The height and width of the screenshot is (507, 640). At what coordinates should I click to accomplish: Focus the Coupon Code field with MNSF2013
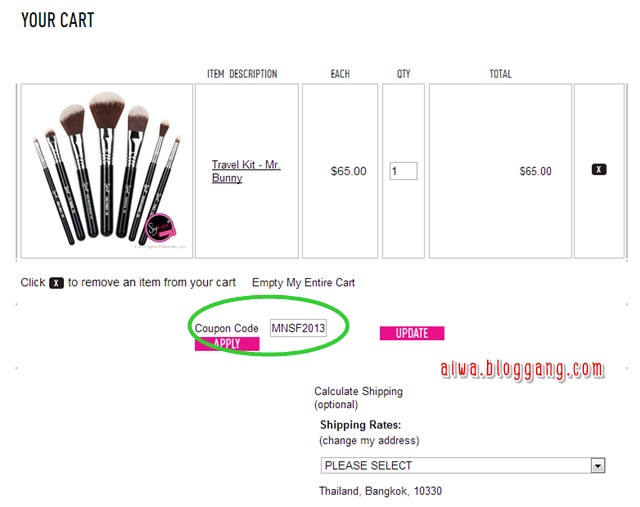pos(298,328)
